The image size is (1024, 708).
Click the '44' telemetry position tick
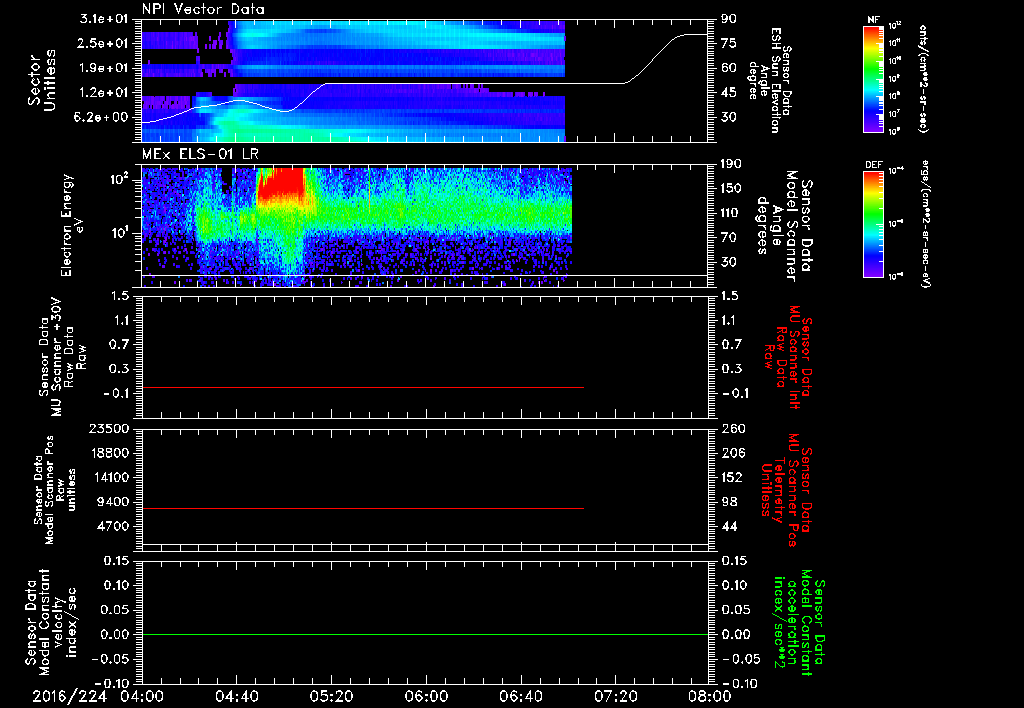tap(729, 526)
